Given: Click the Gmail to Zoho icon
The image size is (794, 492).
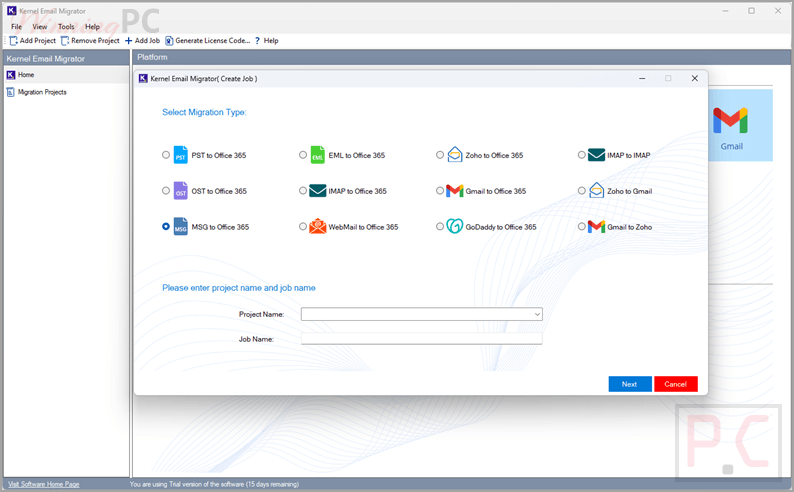Looking at the screenshot, I should (597, 227).
